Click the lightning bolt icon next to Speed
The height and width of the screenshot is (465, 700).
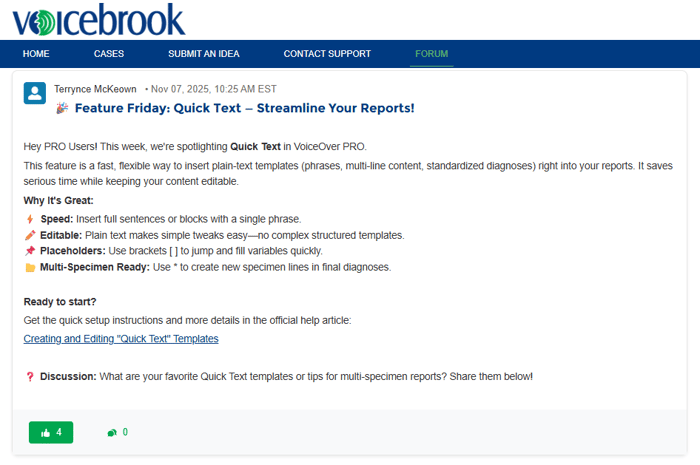pos(30,219)
